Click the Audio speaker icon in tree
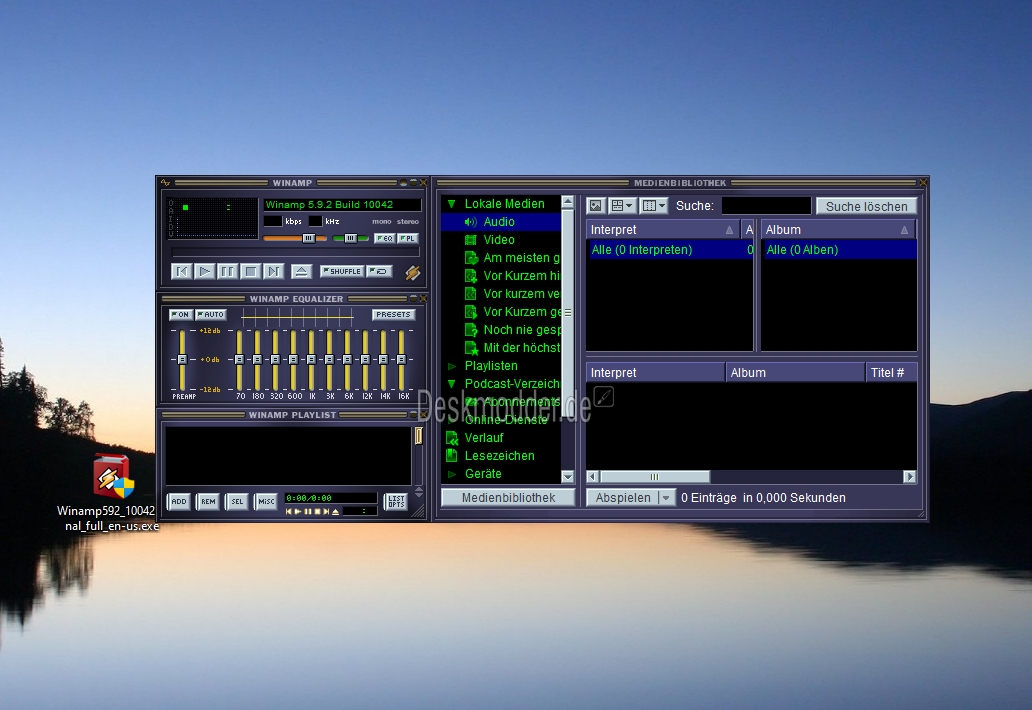The width and height of the screenshot is (1032, 710). (471, 222)
